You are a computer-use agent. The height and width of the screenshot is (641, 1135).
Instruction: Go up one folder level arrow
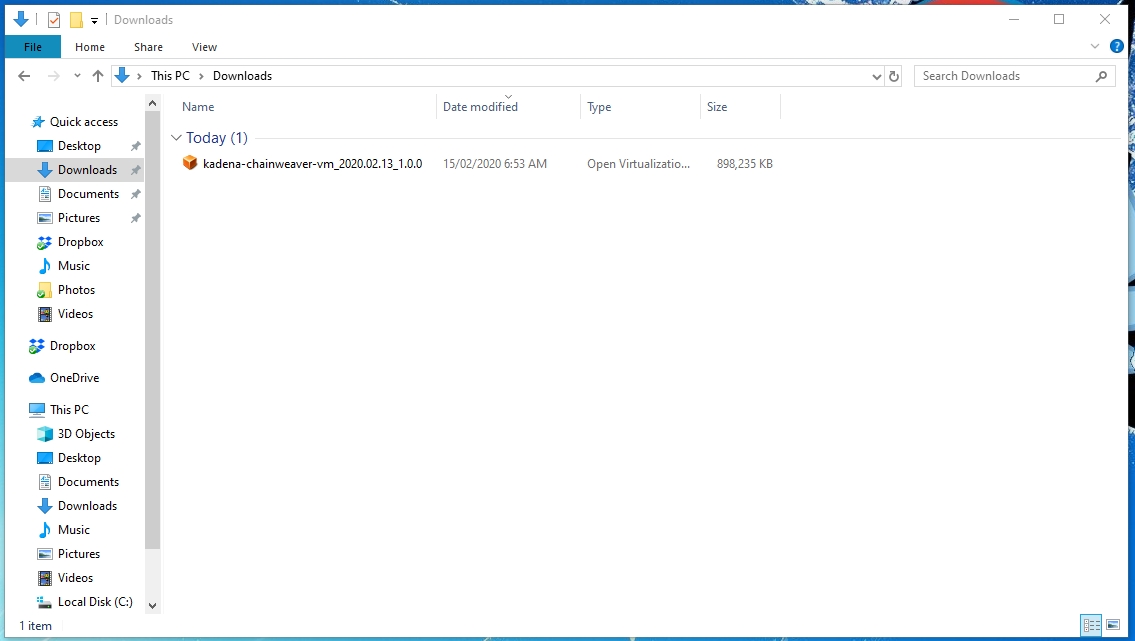coord(97,76)
